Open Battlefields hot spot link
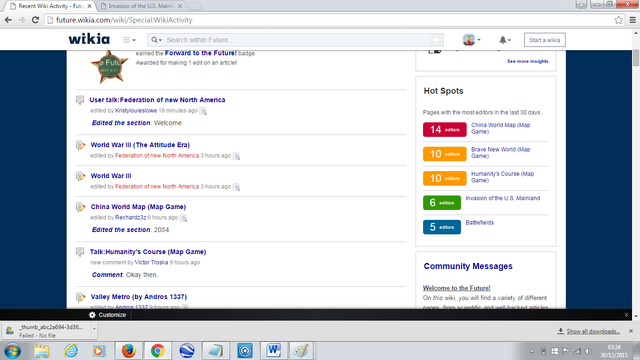The image size is (640, 360). 480,222
